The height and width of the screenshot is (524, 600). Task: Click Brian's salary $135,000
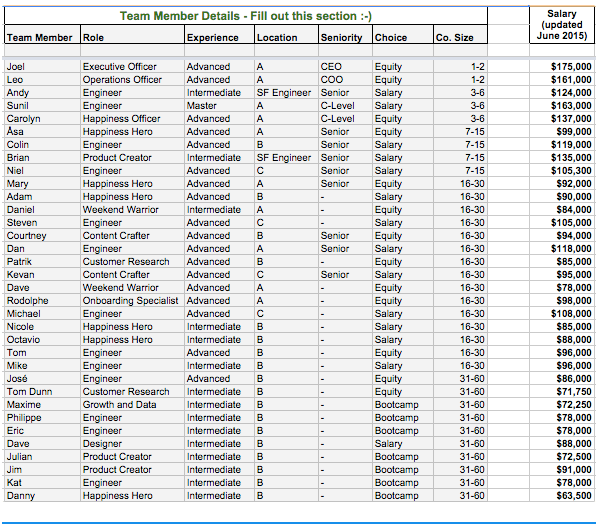coord(562,158)
